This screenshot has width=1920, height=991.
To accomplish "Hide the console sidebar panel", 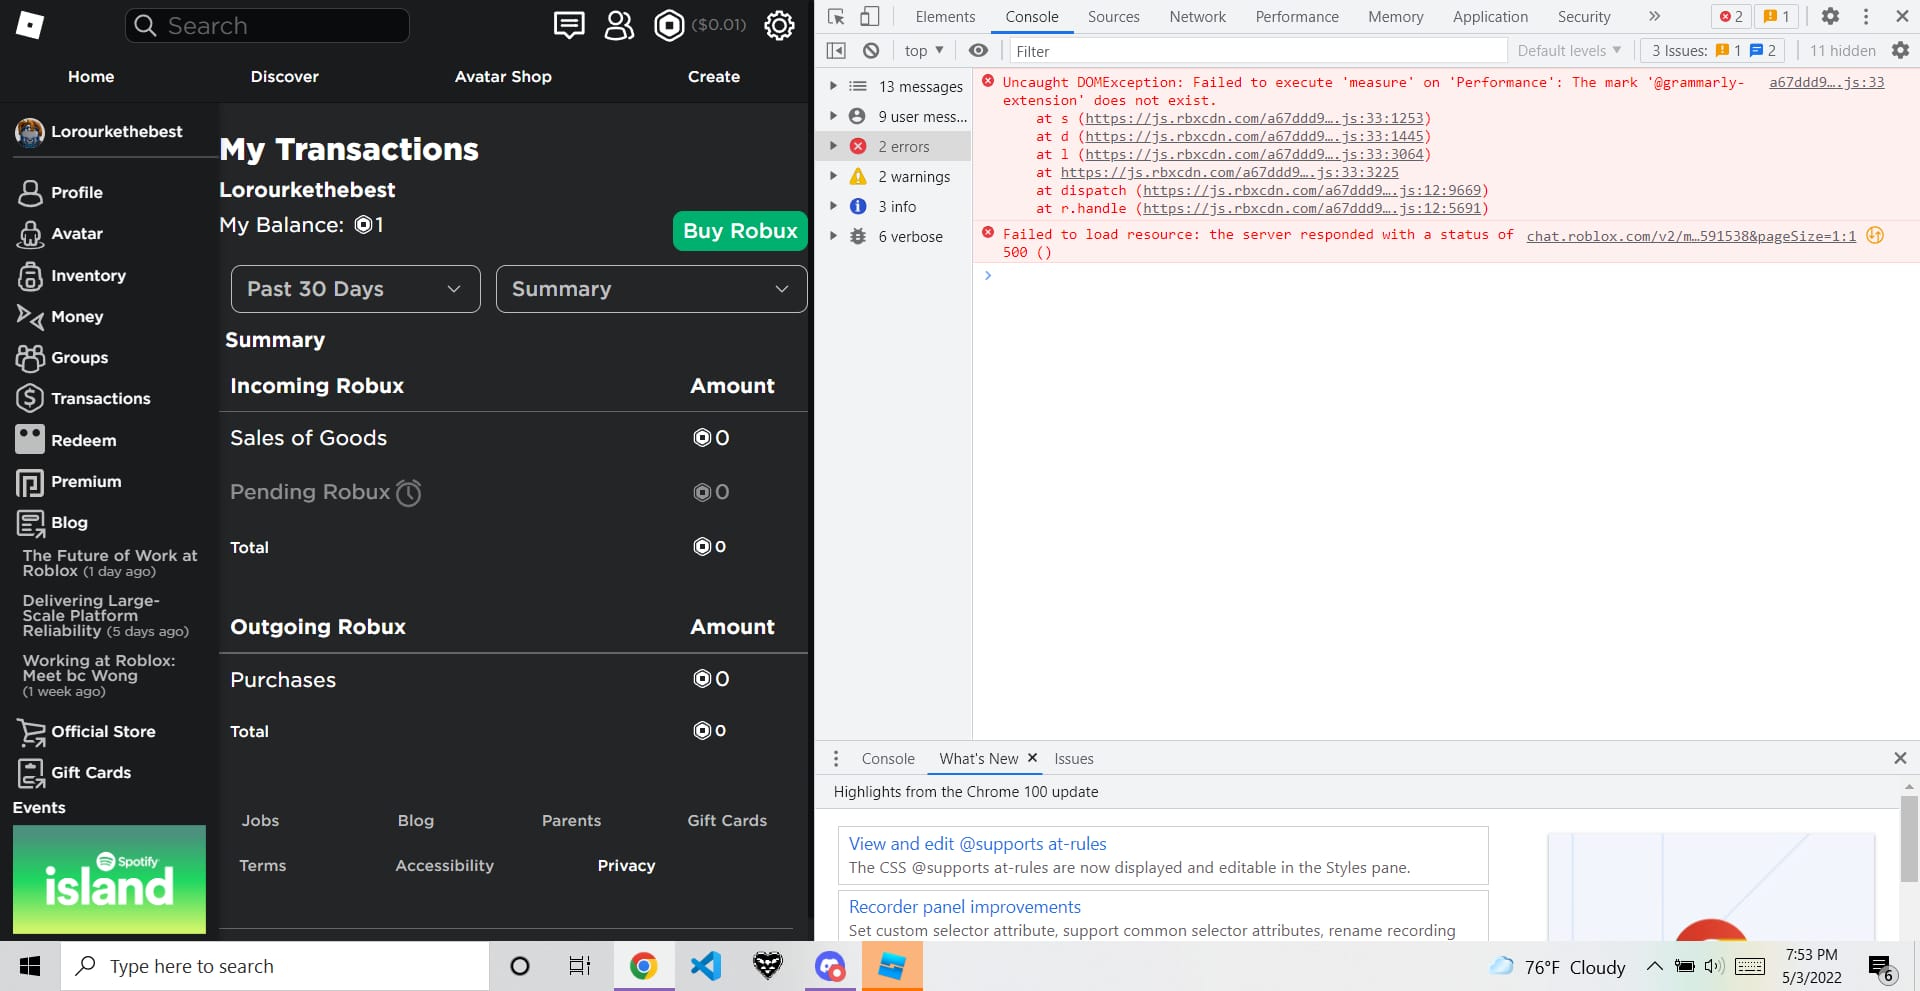I will (x=837, y=50).
